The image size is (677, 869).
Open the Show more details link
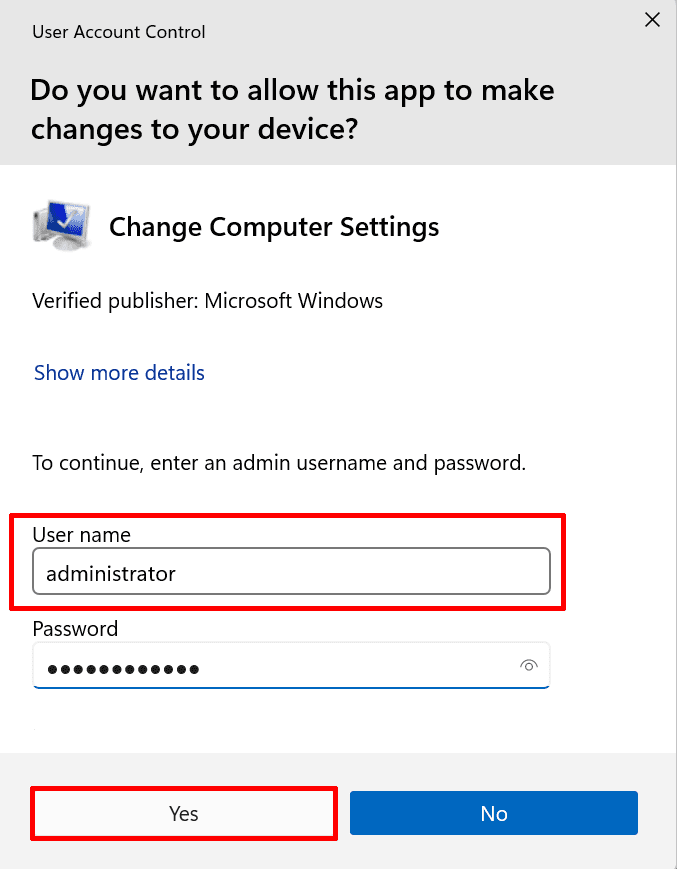[119, 373]
